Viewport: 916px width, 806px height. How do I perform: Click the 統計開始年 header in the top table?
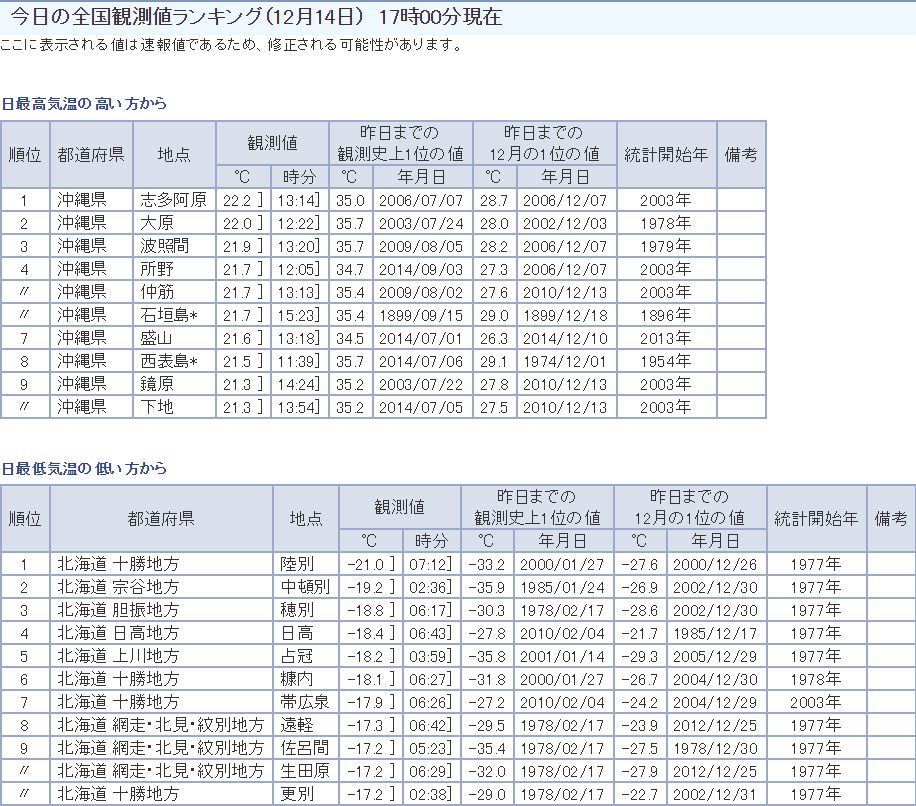tap(666, 155)
